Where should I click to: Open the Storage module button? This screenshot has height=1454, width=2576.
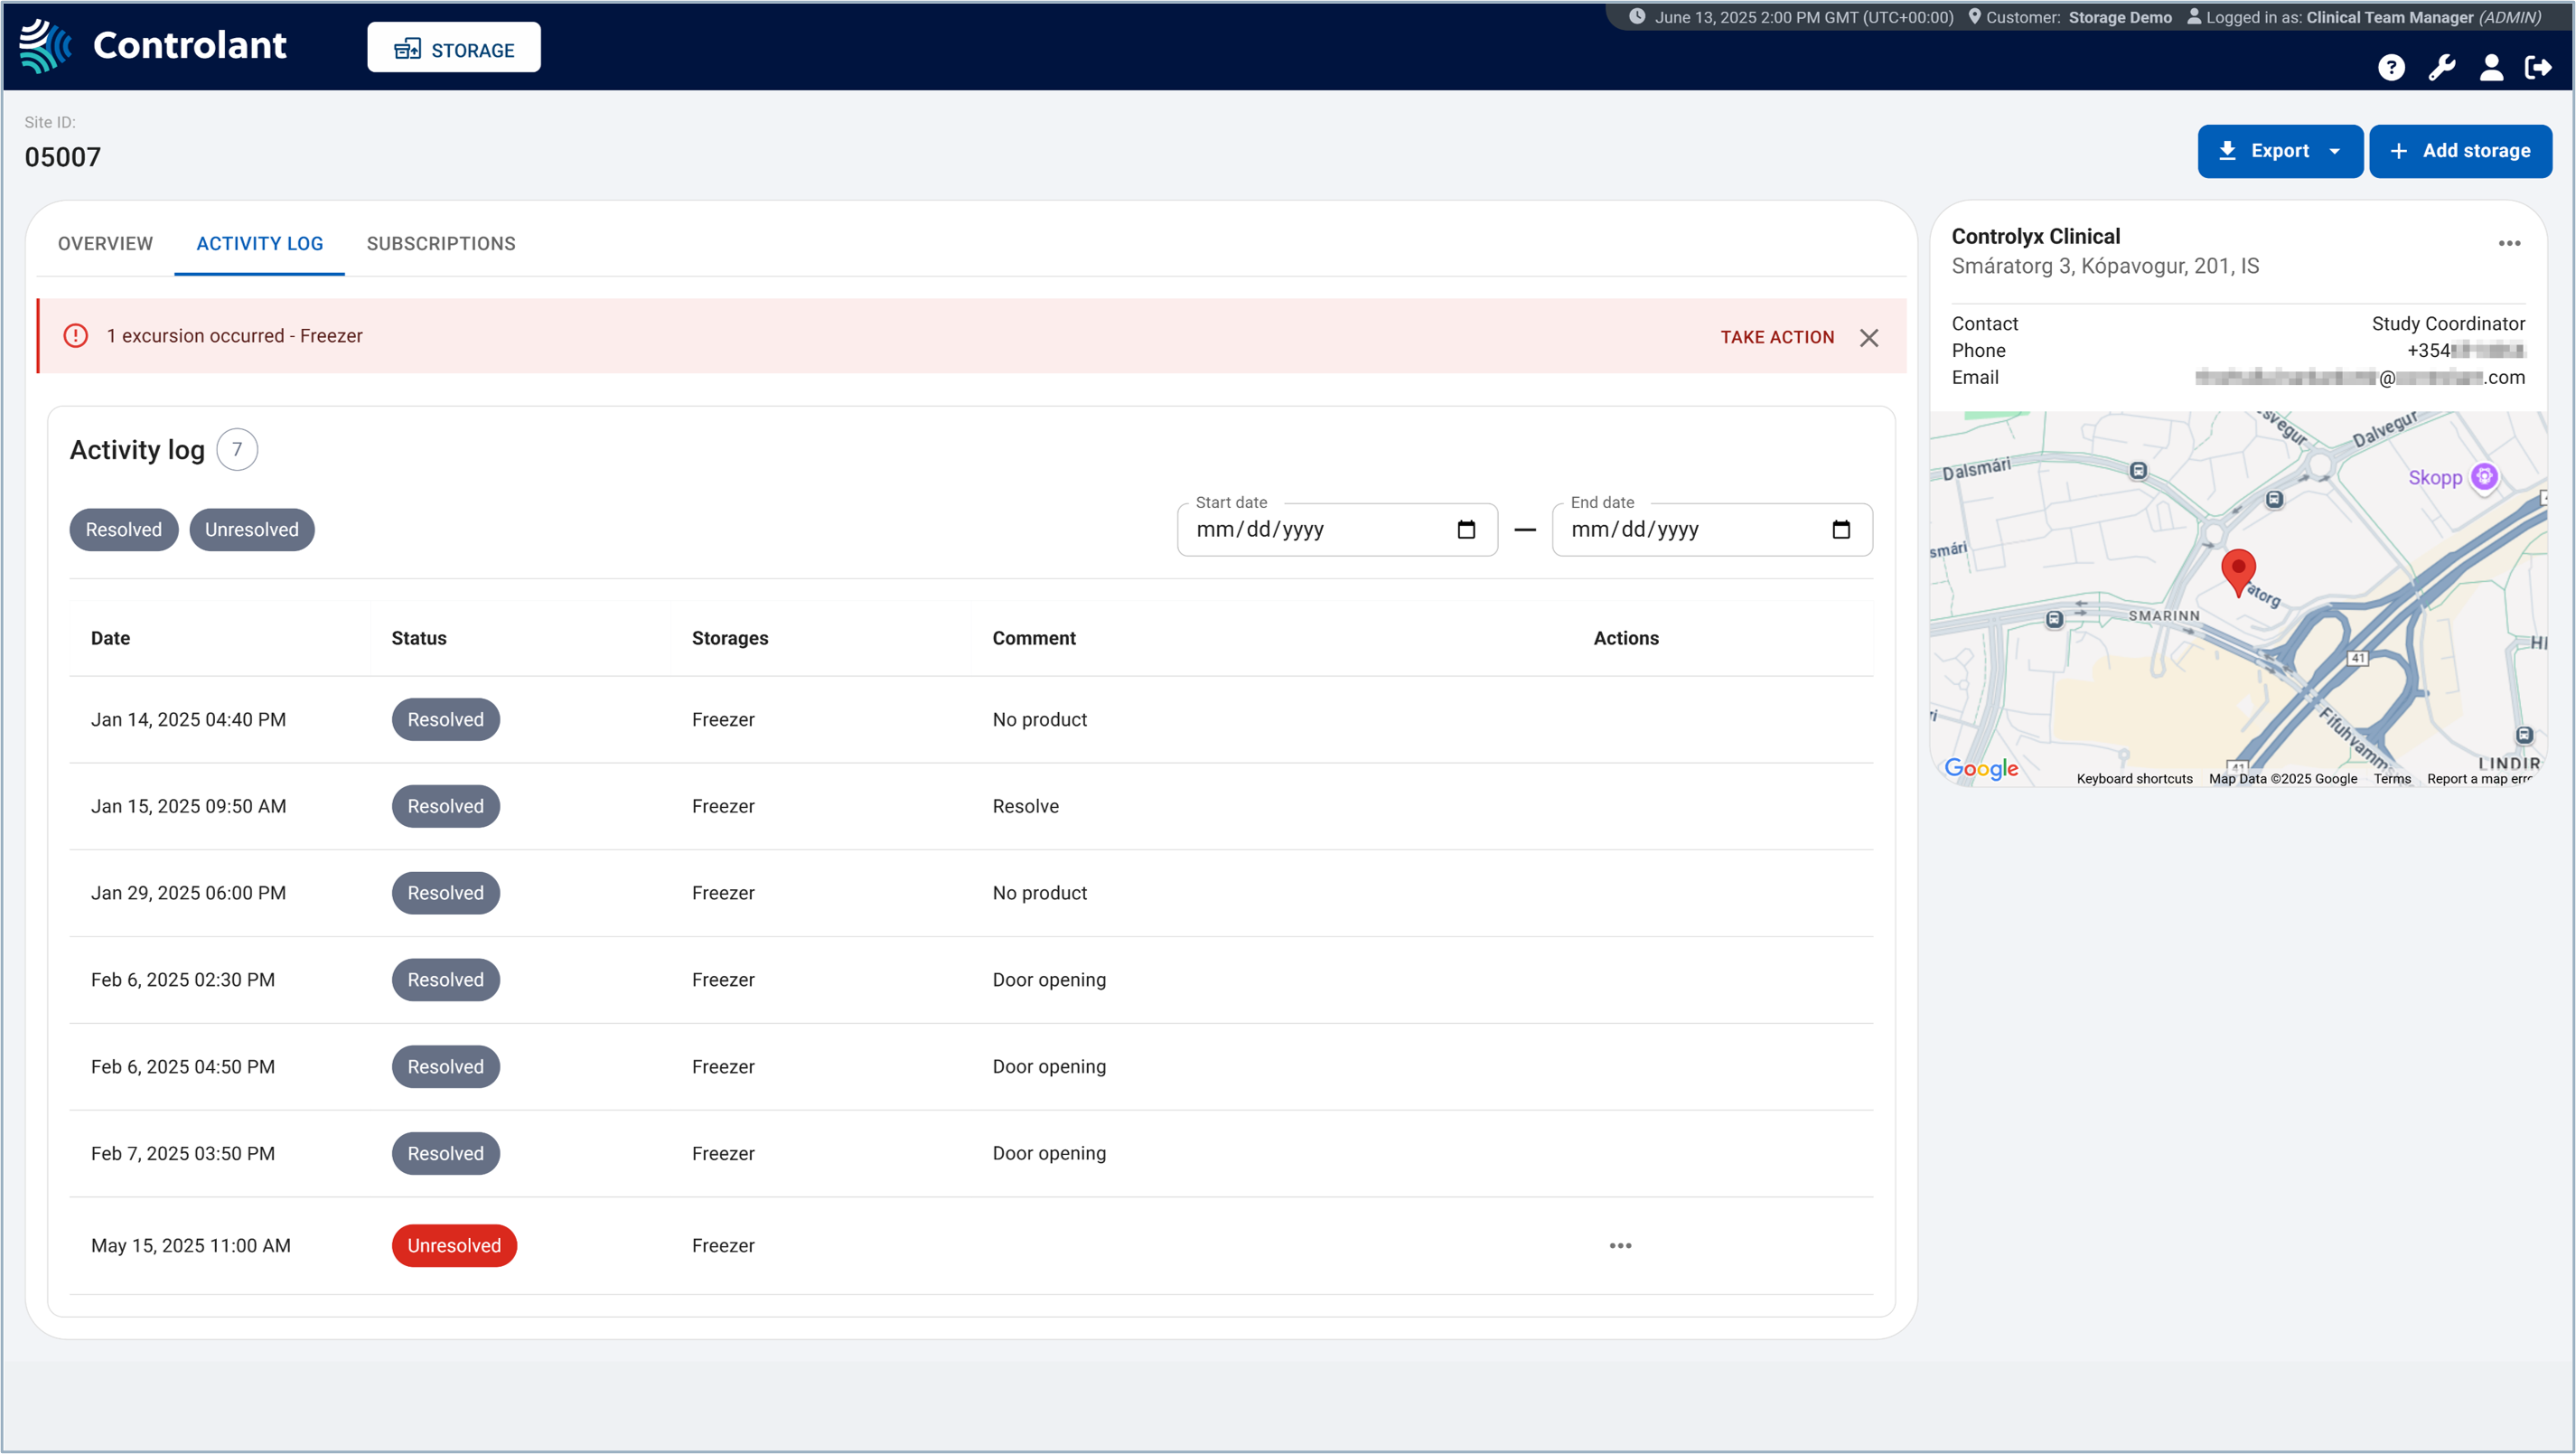(454, 48)
